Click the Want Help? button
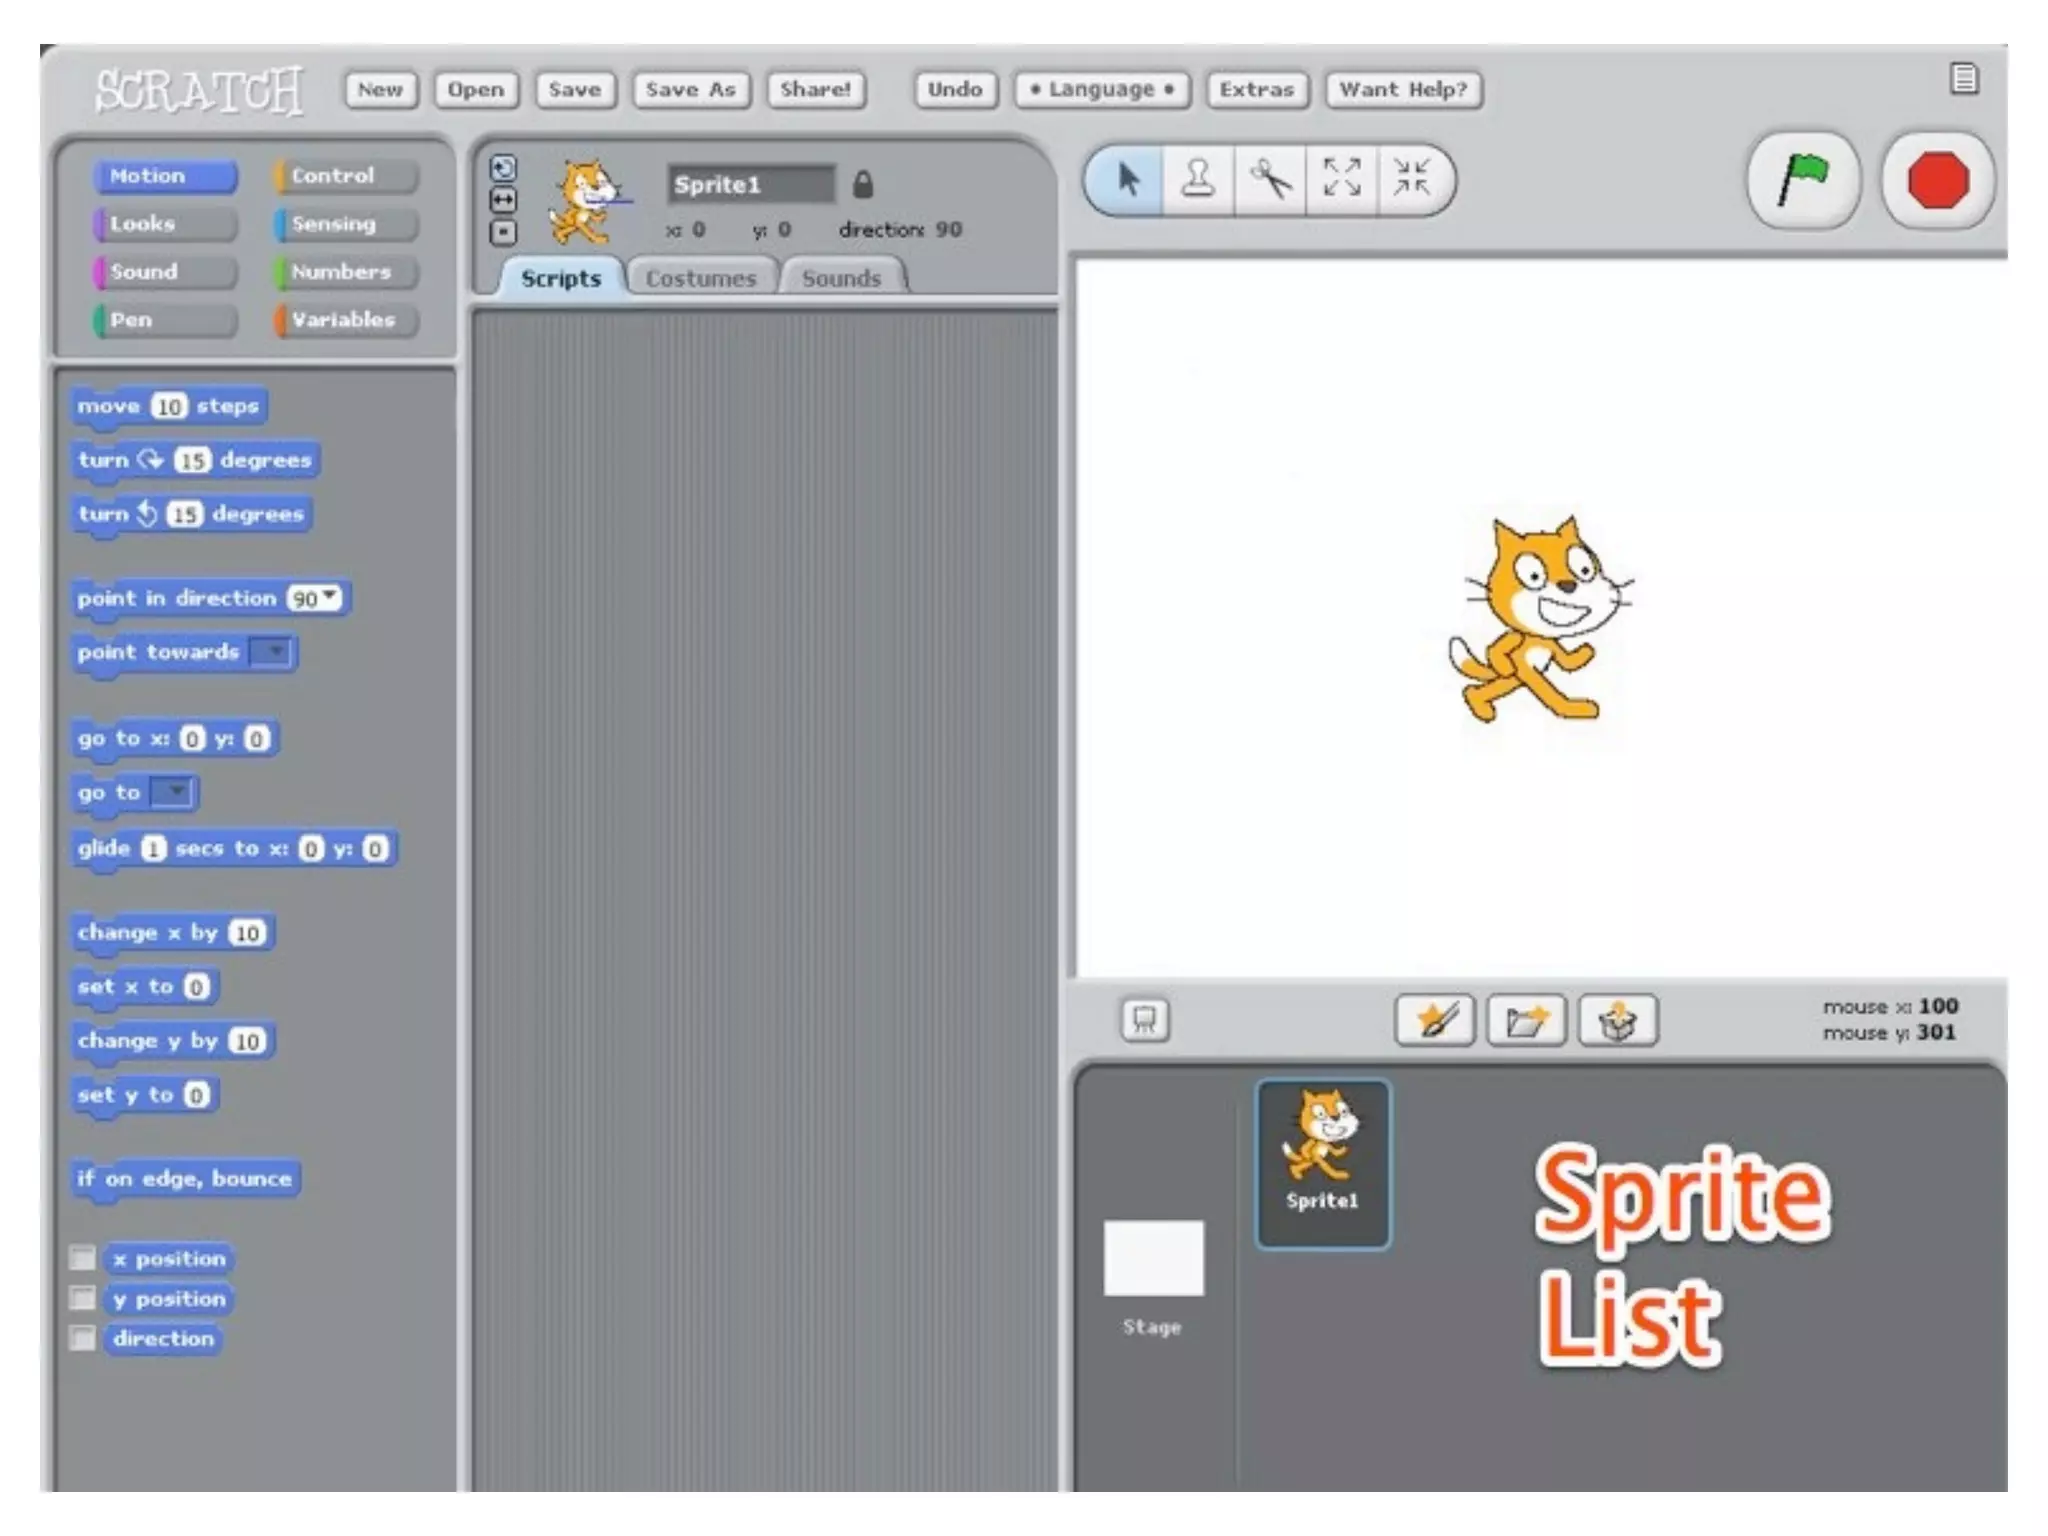Screen dimensions: 2048x1536 [x=1403, y=89]
